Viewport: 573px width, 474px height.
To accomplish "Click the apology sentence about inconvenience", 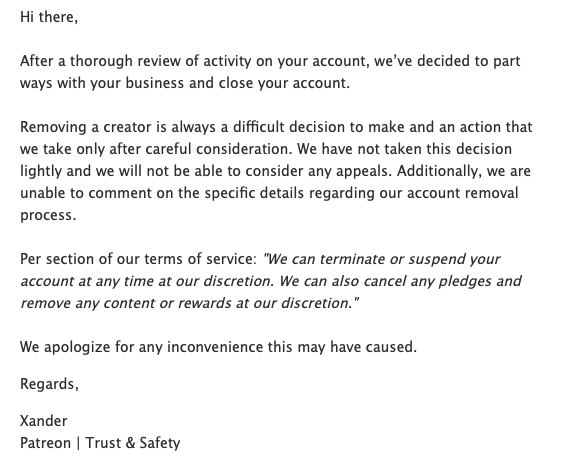I will point(218,346).
